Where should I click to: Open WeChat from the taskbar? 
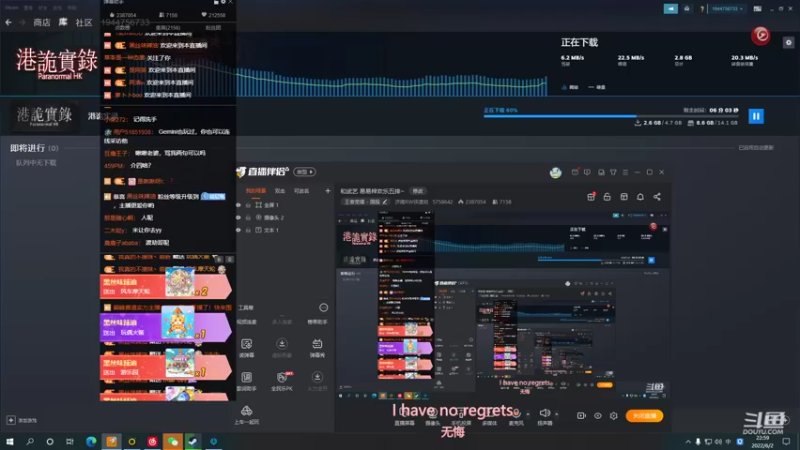pos(172,441)
